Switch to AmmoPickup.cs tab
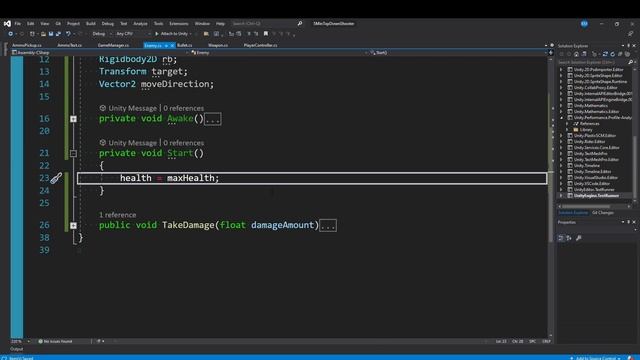The image size is (640, 360). 27,45
